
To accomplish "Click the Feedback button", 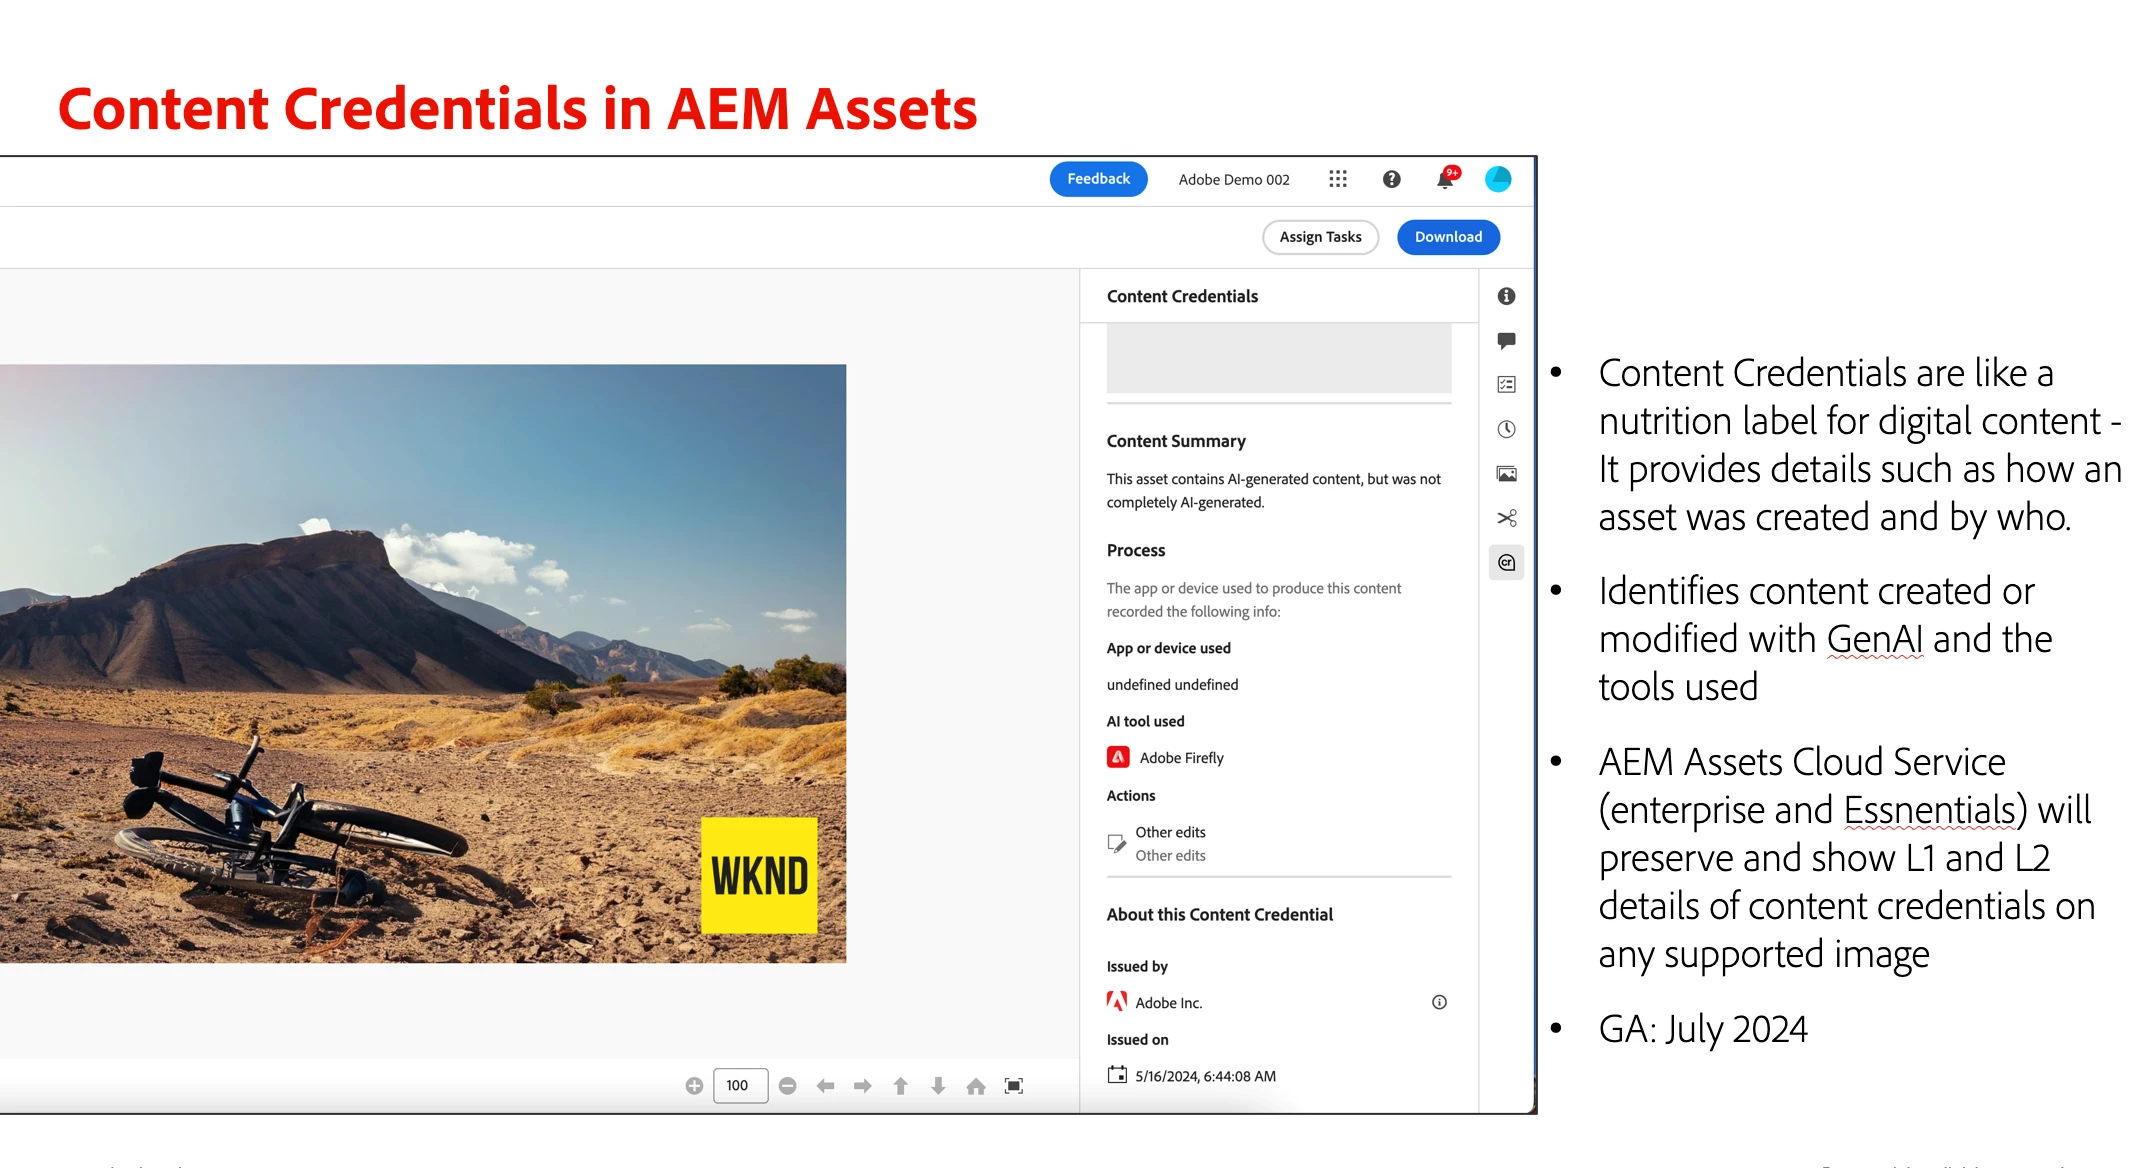I will point(1098,179).
